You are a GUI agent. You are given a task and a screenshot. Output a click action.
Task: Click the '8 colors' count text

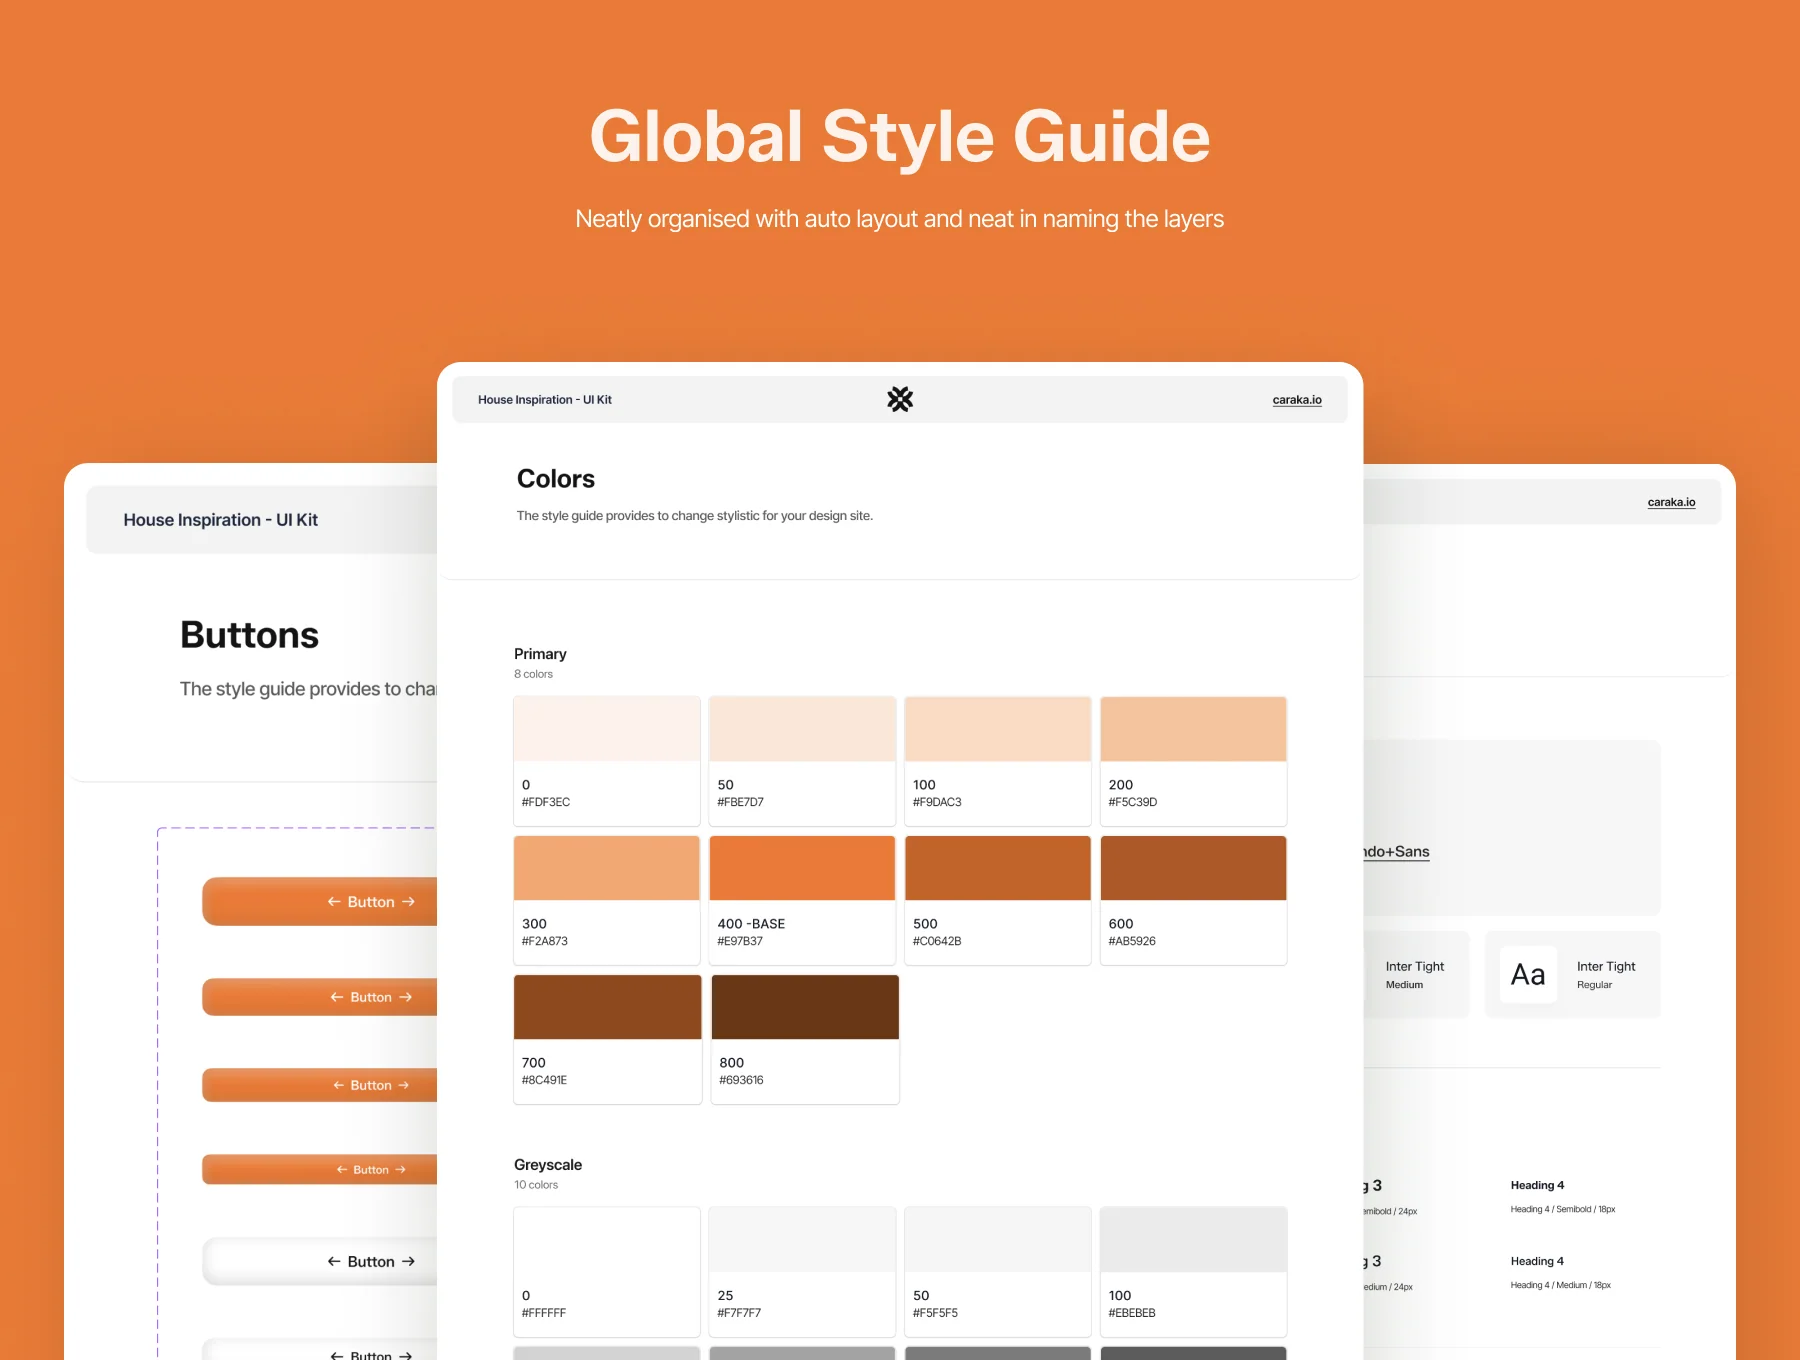(533, 674)
